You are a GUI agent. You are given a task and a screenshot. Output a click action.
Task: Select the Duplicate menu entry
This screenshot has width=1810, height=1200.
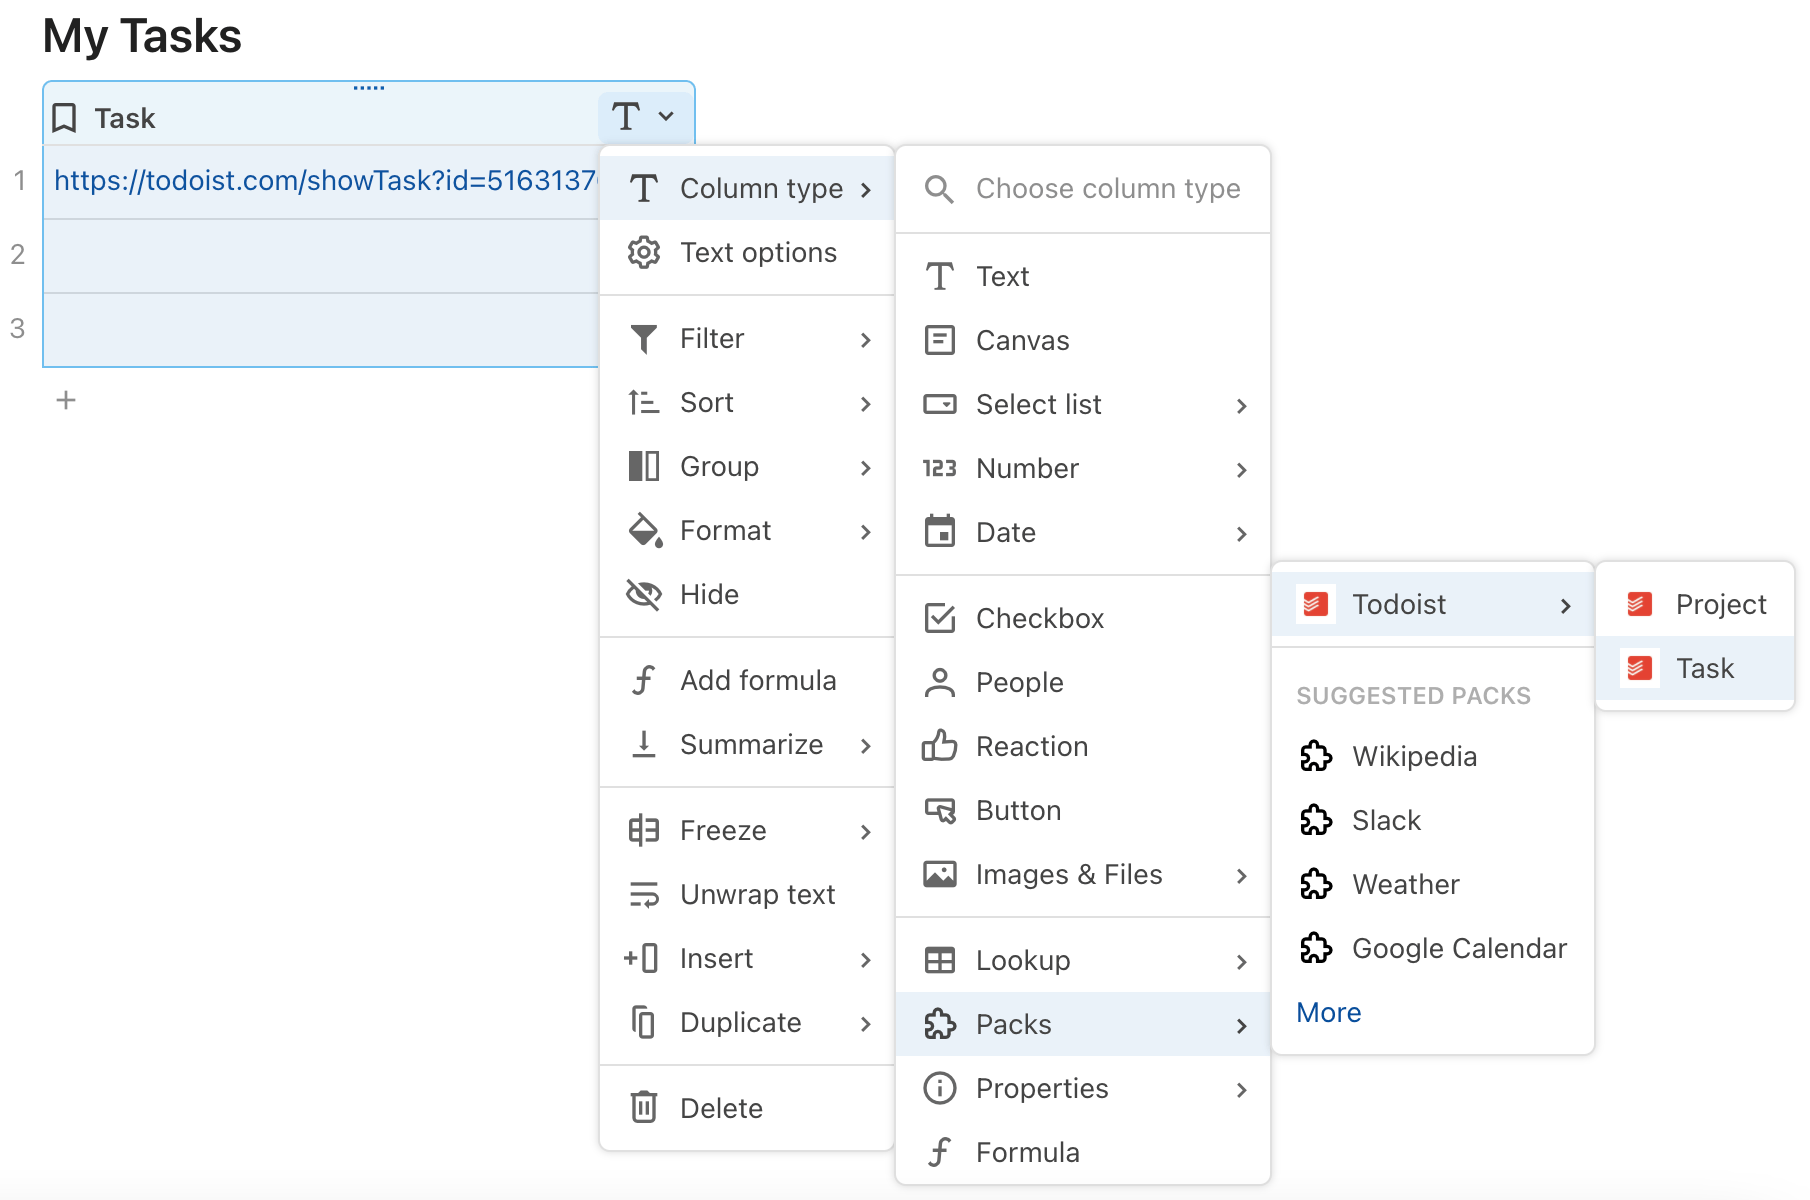(747, 1023)
